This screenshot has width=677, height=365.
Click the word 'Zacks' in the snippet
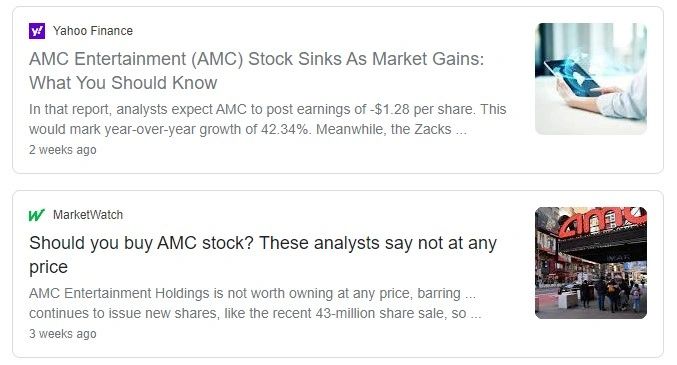coord(433,129)
